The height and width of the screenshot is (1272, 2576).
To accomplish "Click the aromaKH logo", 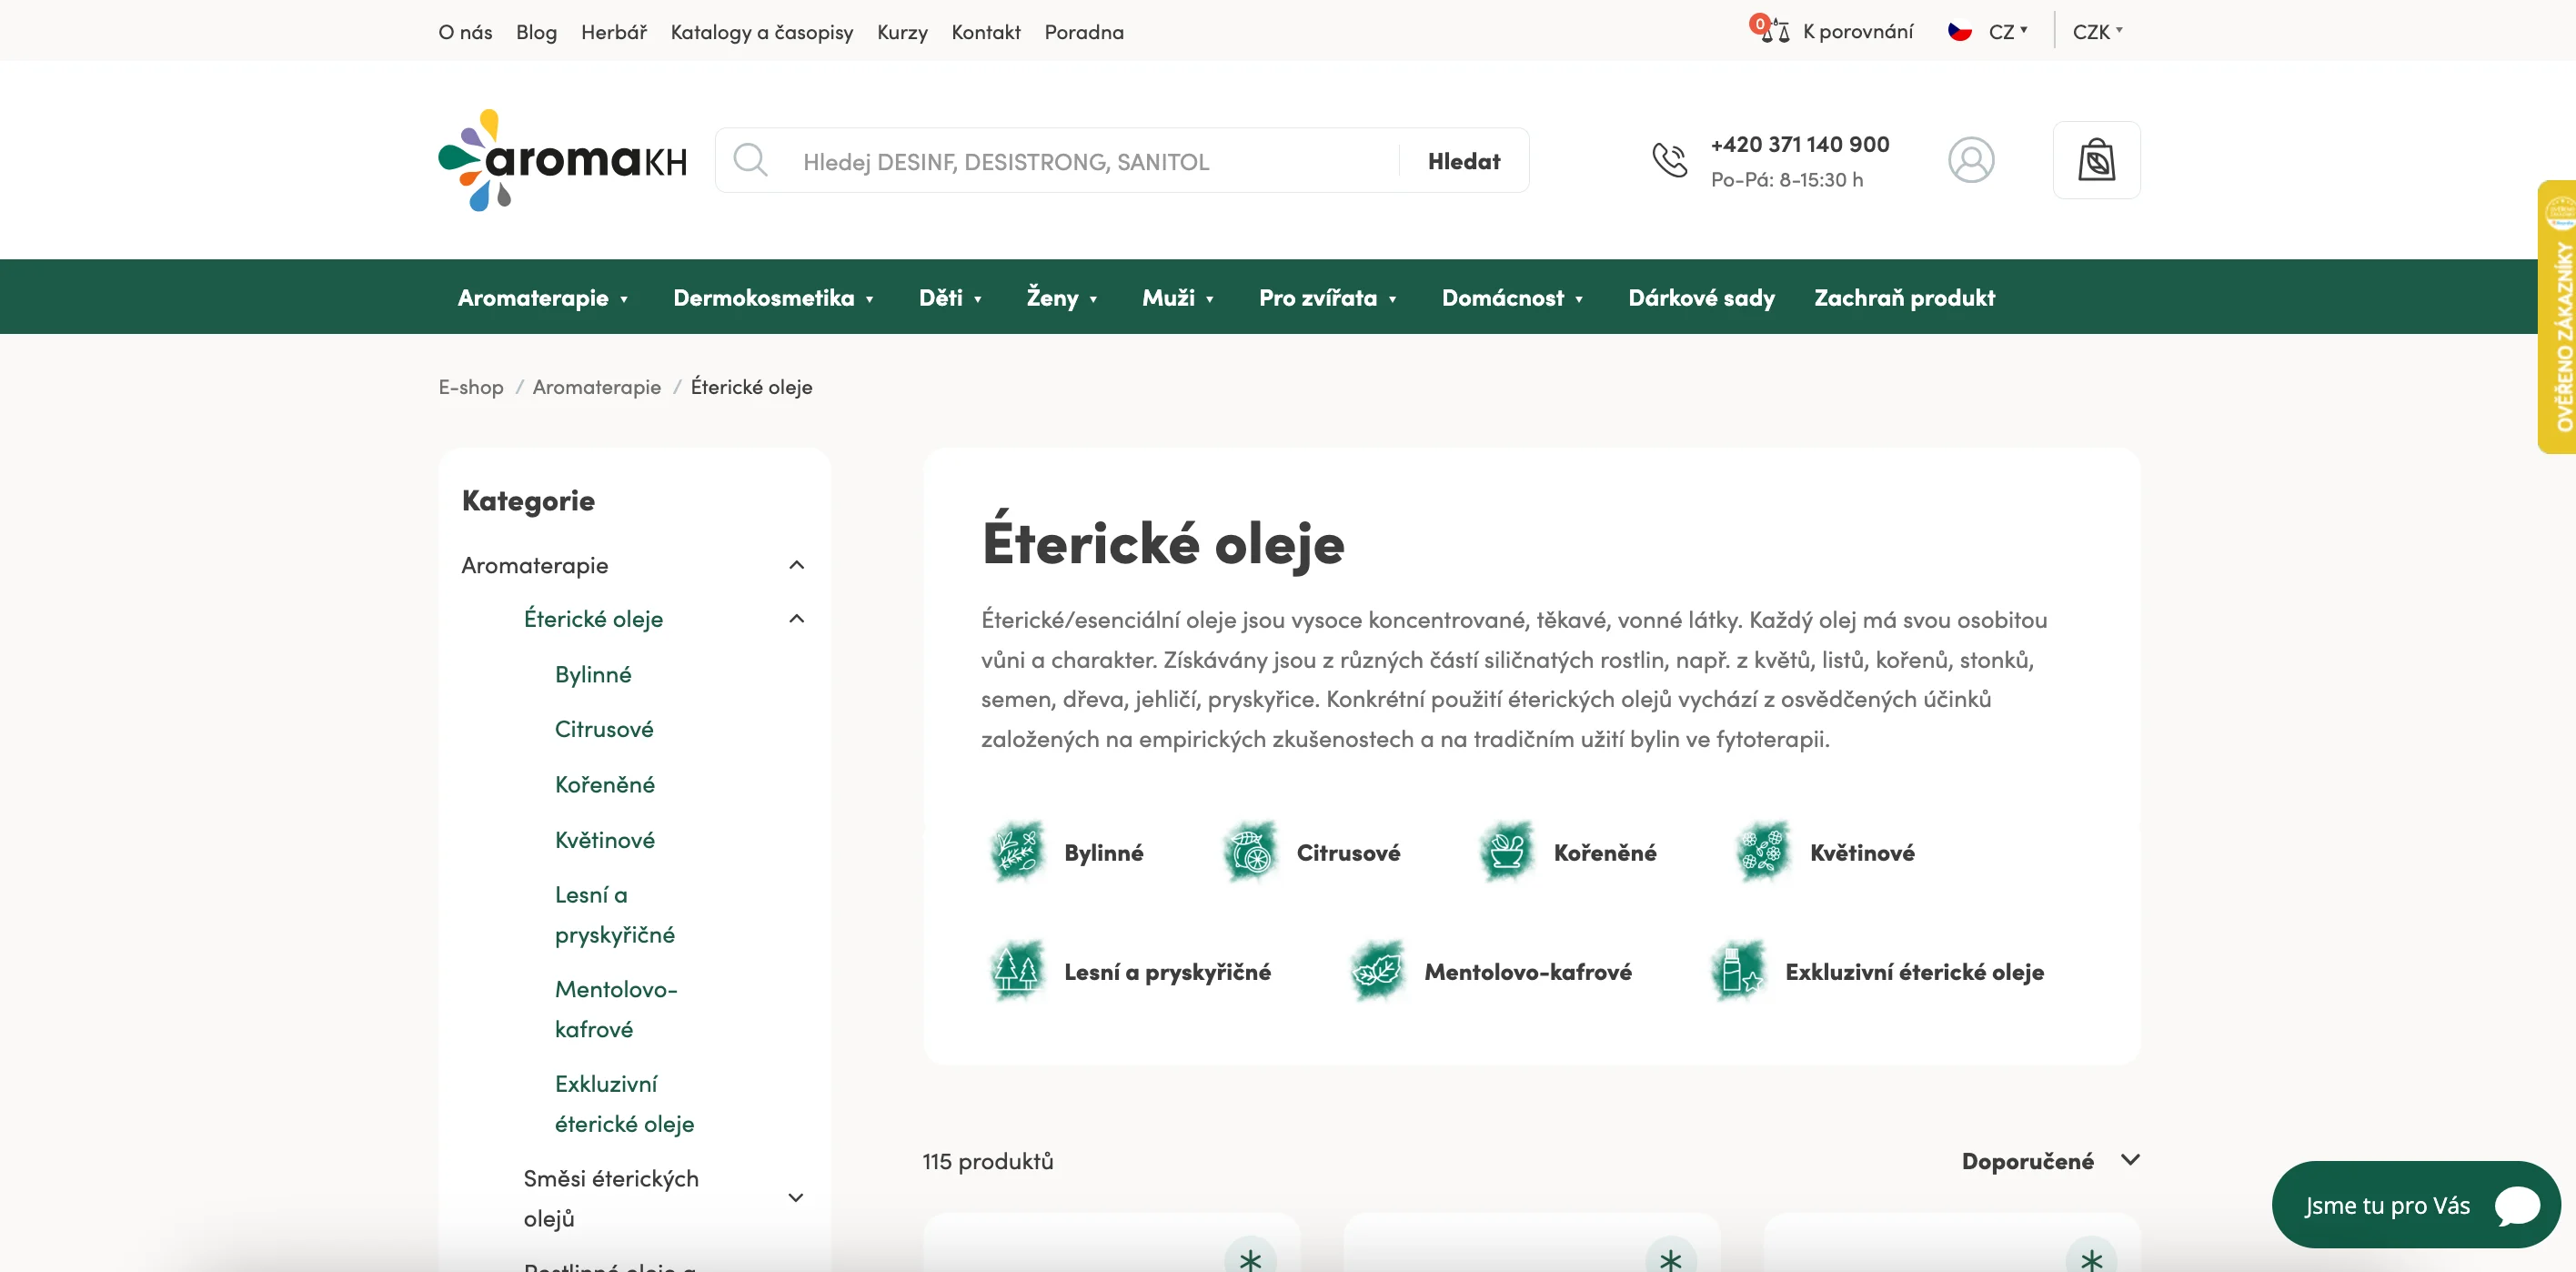I will pyautogui.click(x=563, y=160).
